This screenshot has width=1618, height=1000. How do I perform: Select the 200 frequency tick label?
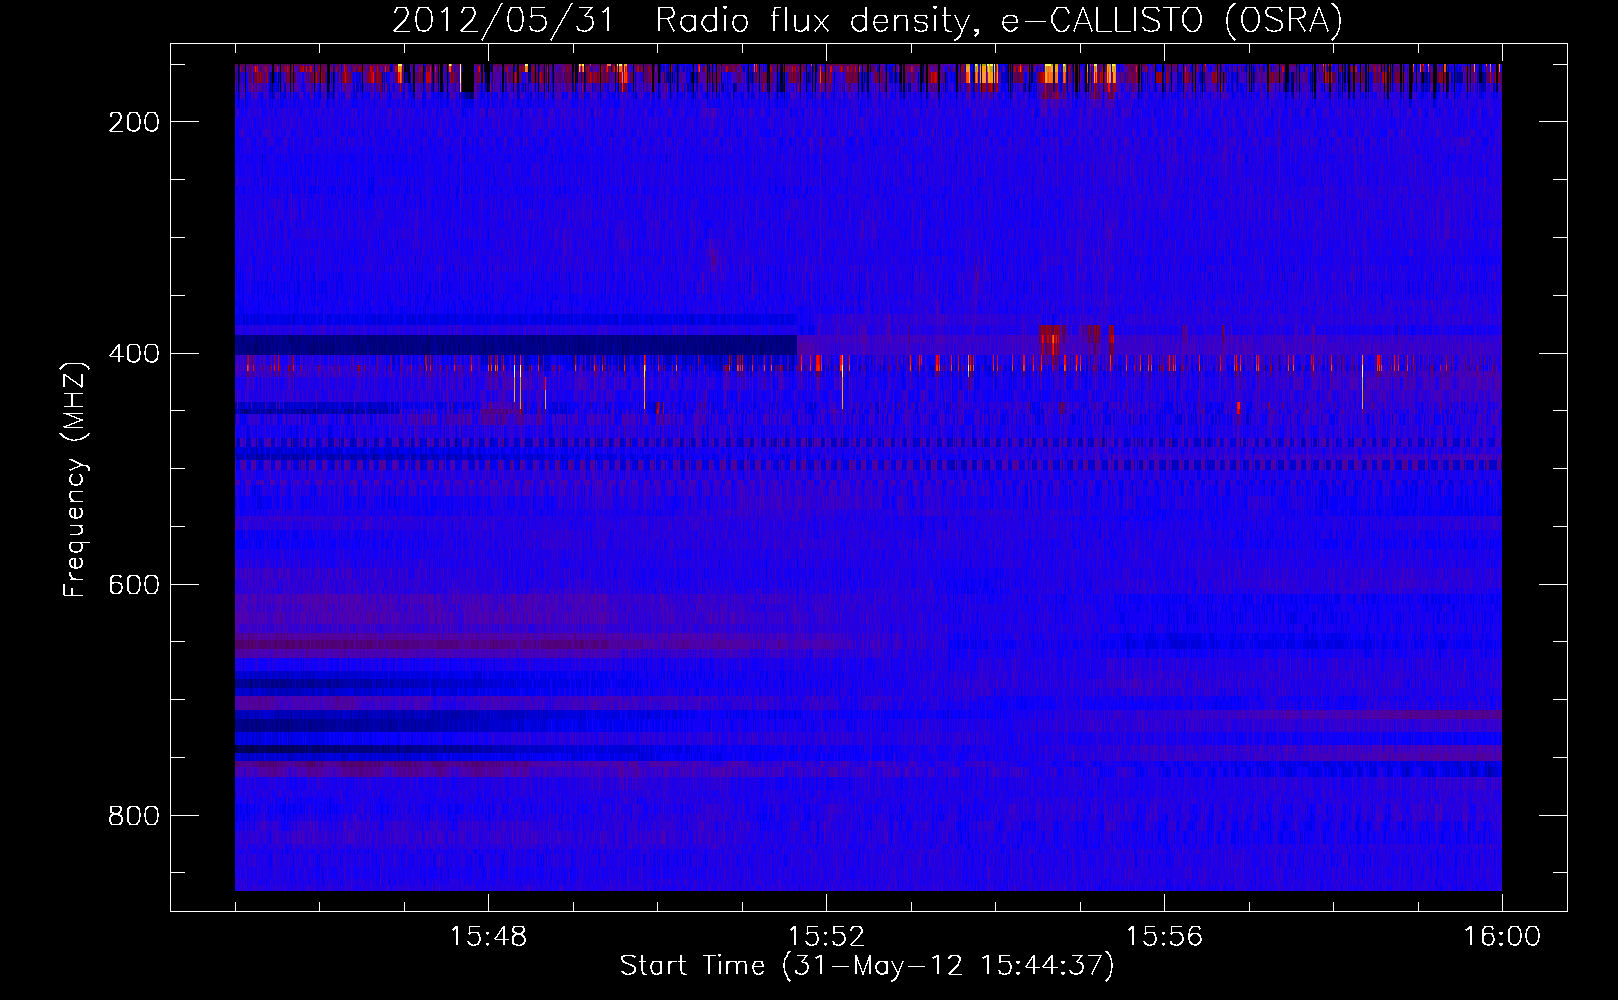(x=134, y=122)
